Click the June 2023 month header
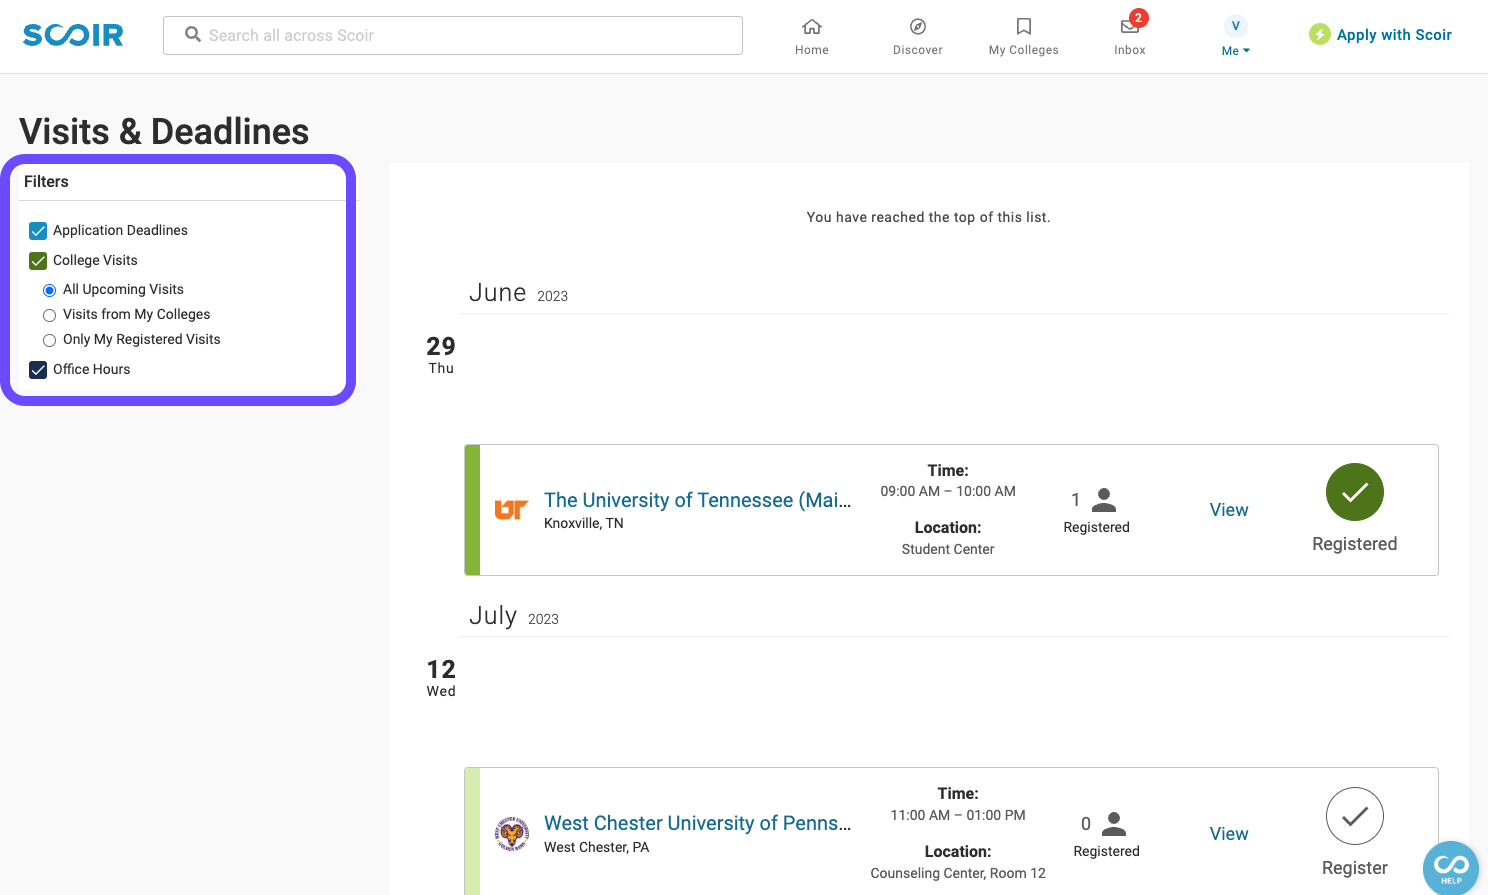This screenshot has height=895, width=1488. pyautogui.click(x=518, y=293)
